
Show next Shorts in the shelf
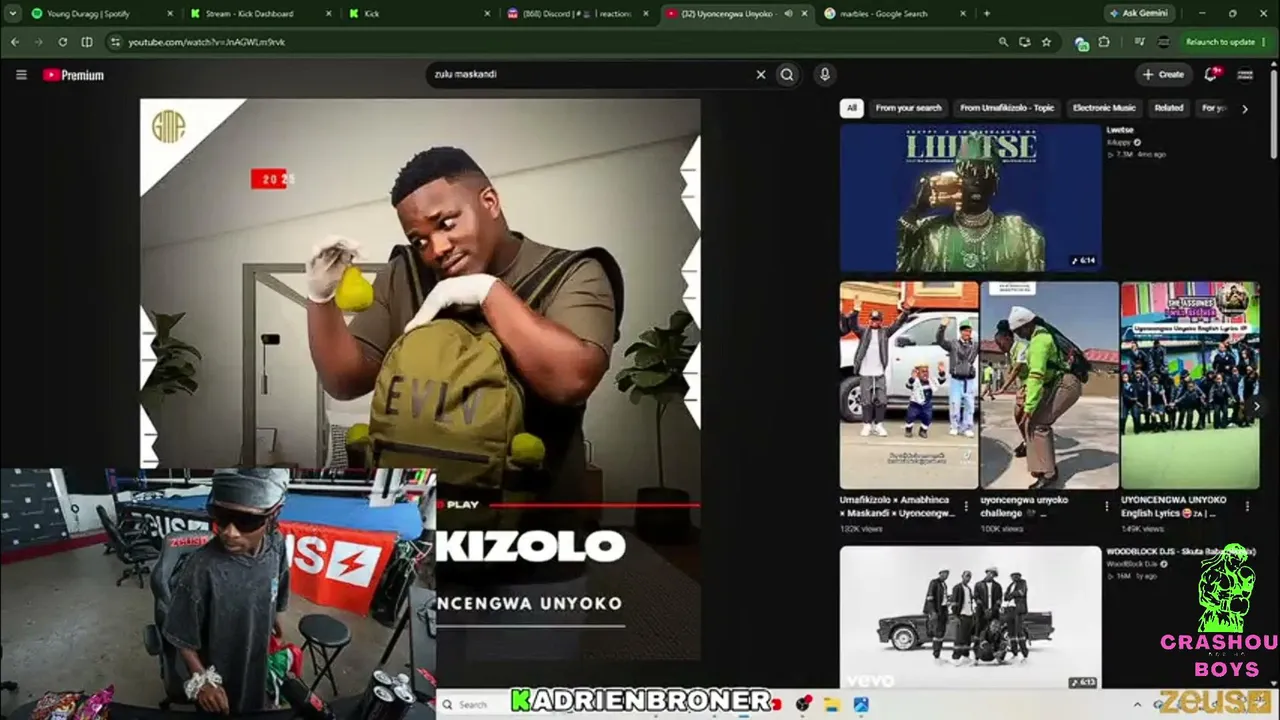(1257, 406)
